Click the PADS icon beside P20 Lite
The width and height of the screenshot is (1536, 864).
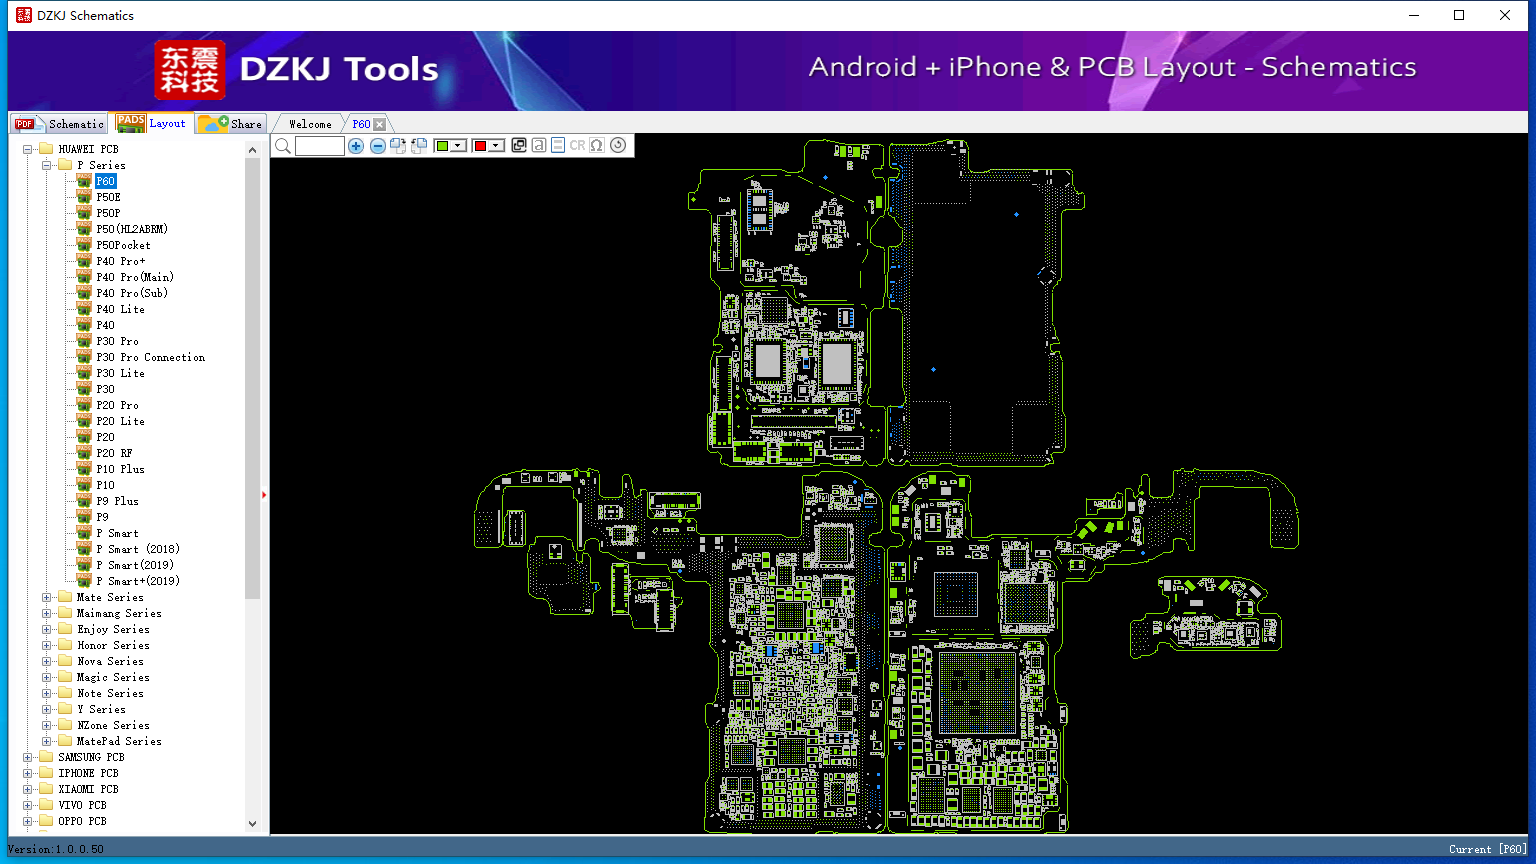(84, 421)
